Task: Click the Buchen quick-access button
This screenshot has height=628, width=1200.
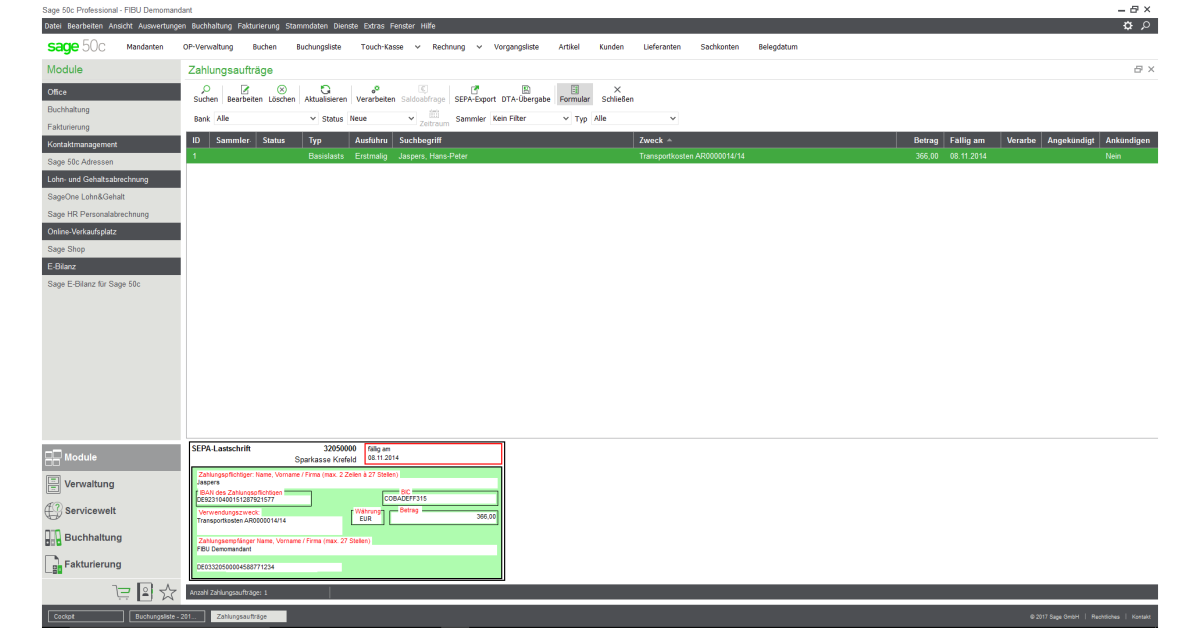Action: [x=265, y=47]
